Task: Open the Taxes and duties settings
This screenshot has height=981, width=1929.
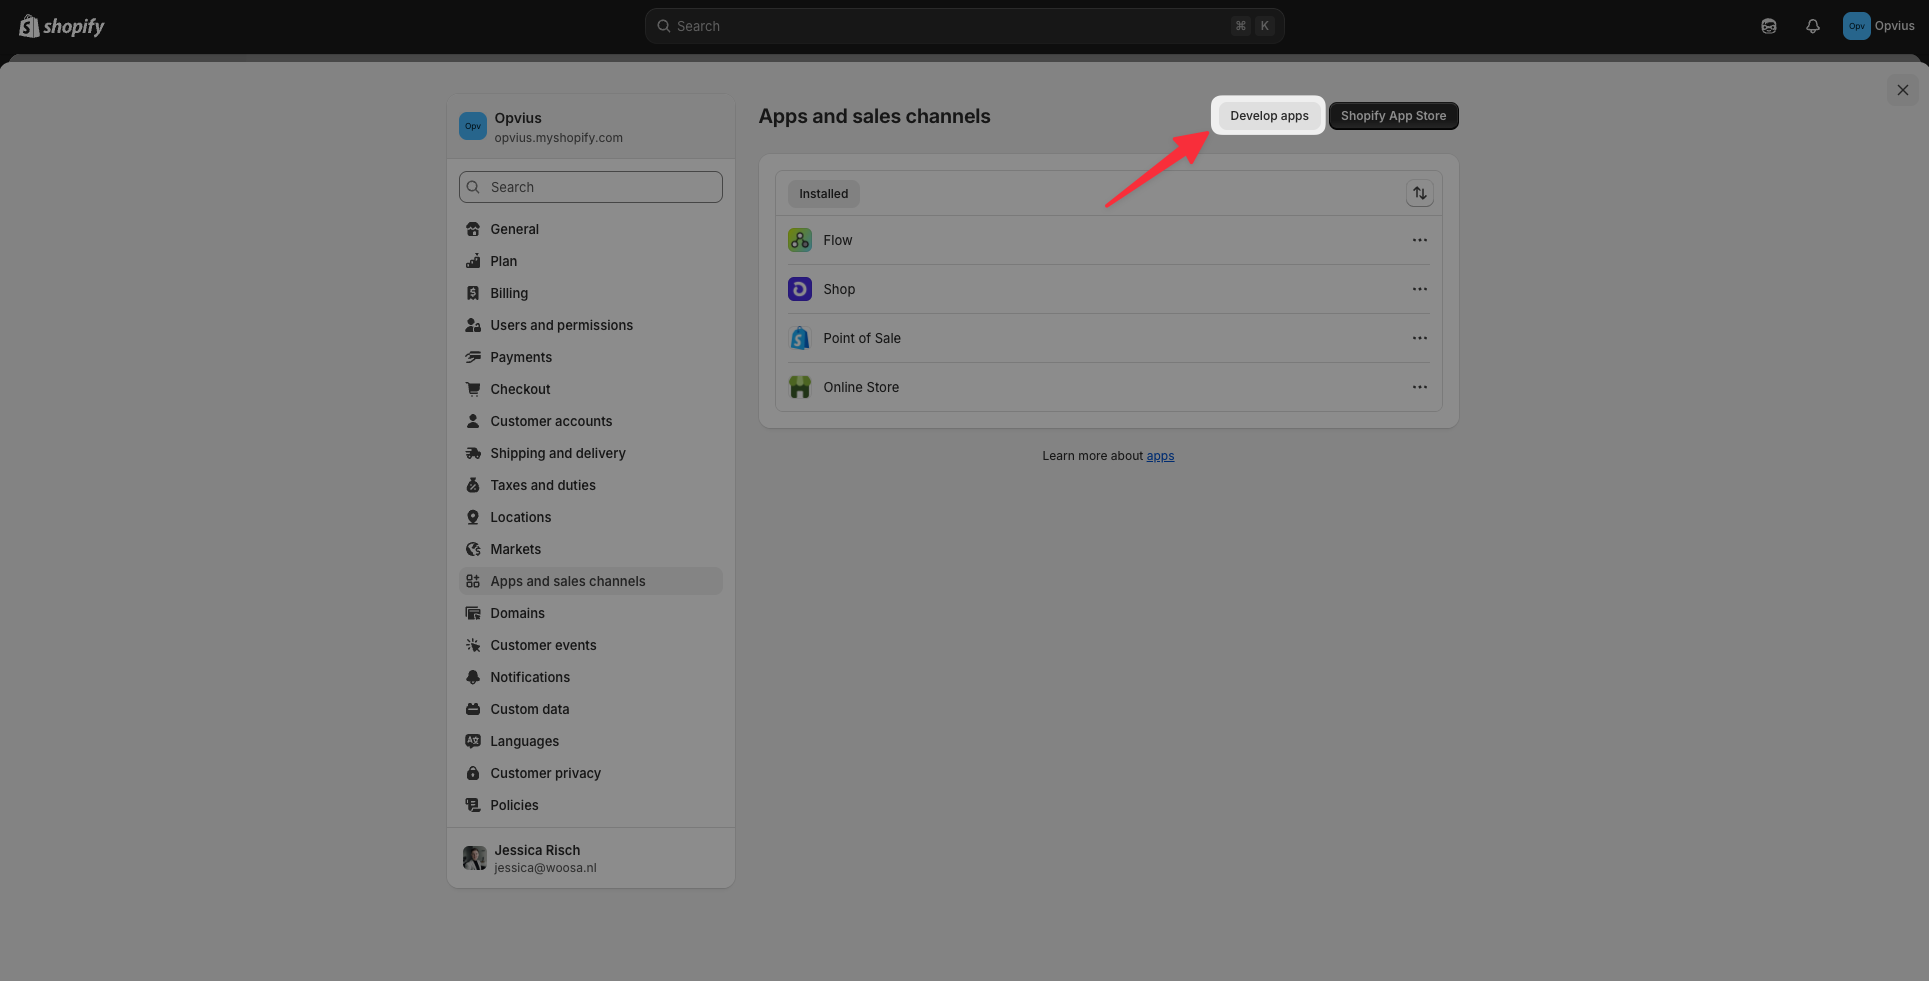Action: point(591,485)
